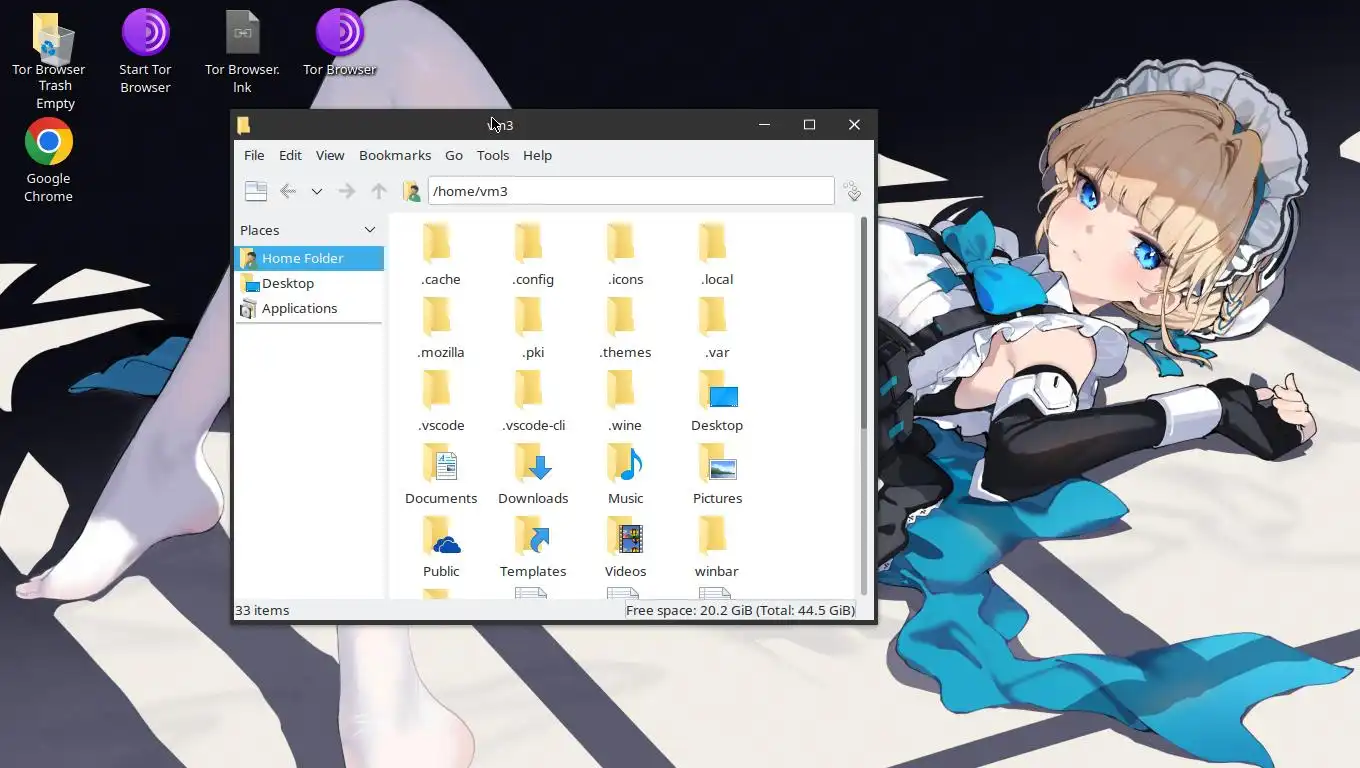The height and width of the screenshot is (768, 1360).
Task: Open the Edit menu
Action: click(x=290, y=155)
